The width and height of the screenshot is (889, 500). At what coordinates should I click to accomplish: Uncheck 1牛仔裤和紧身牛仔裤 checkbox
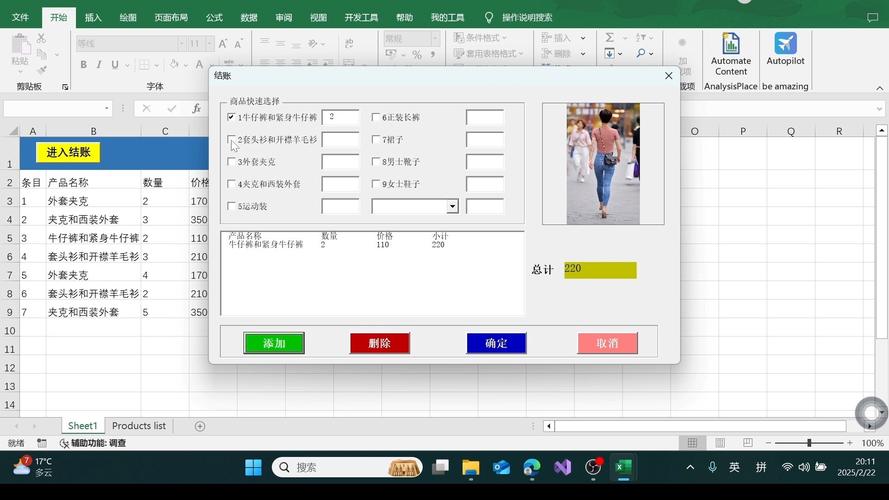231,117
